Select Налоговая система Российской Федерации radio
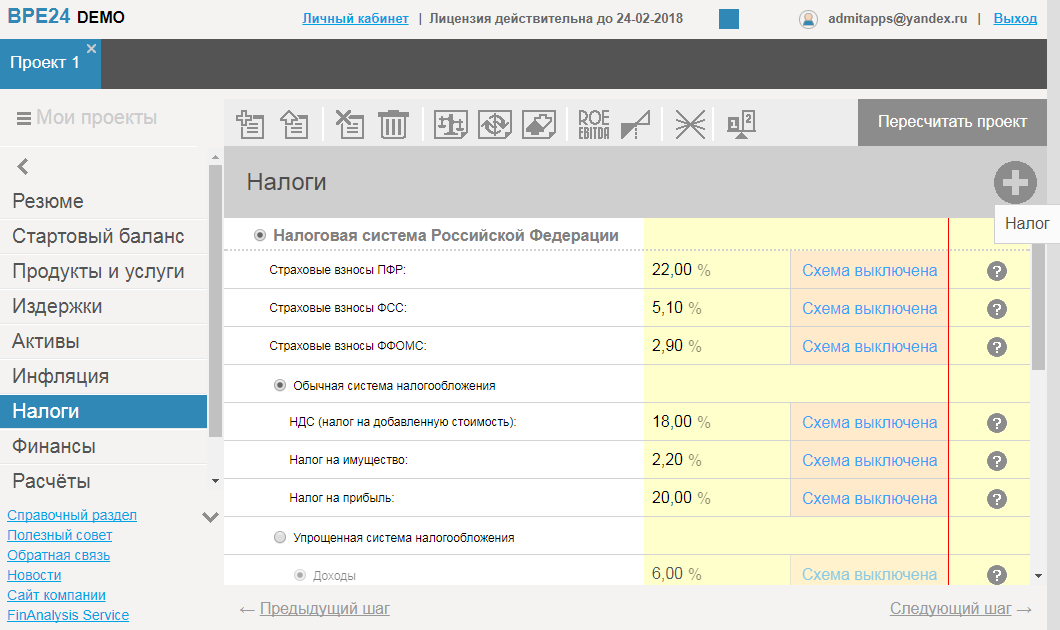The height and width of the screenshot is (630, 1060). 260,235
